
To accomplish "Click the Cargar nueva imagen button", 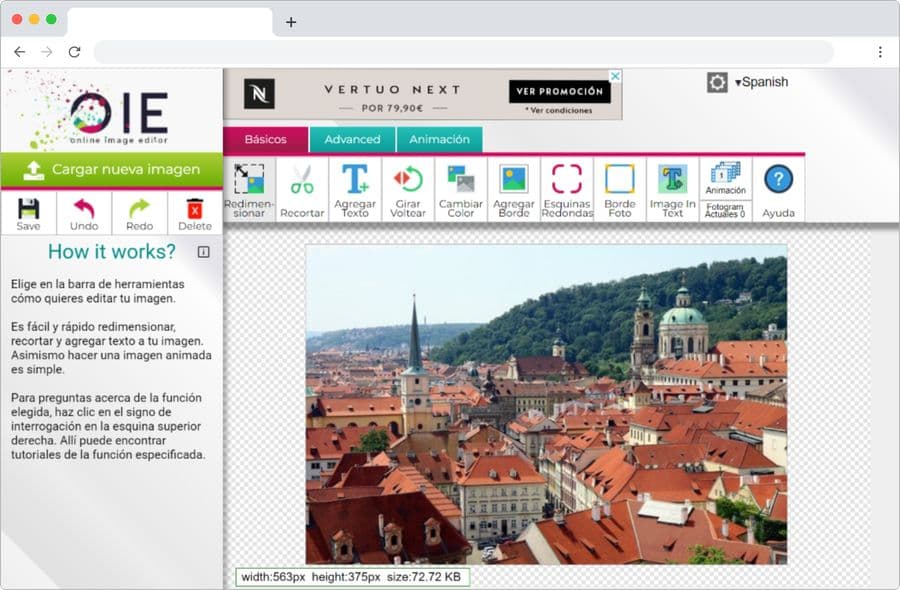I will (111, 169).
